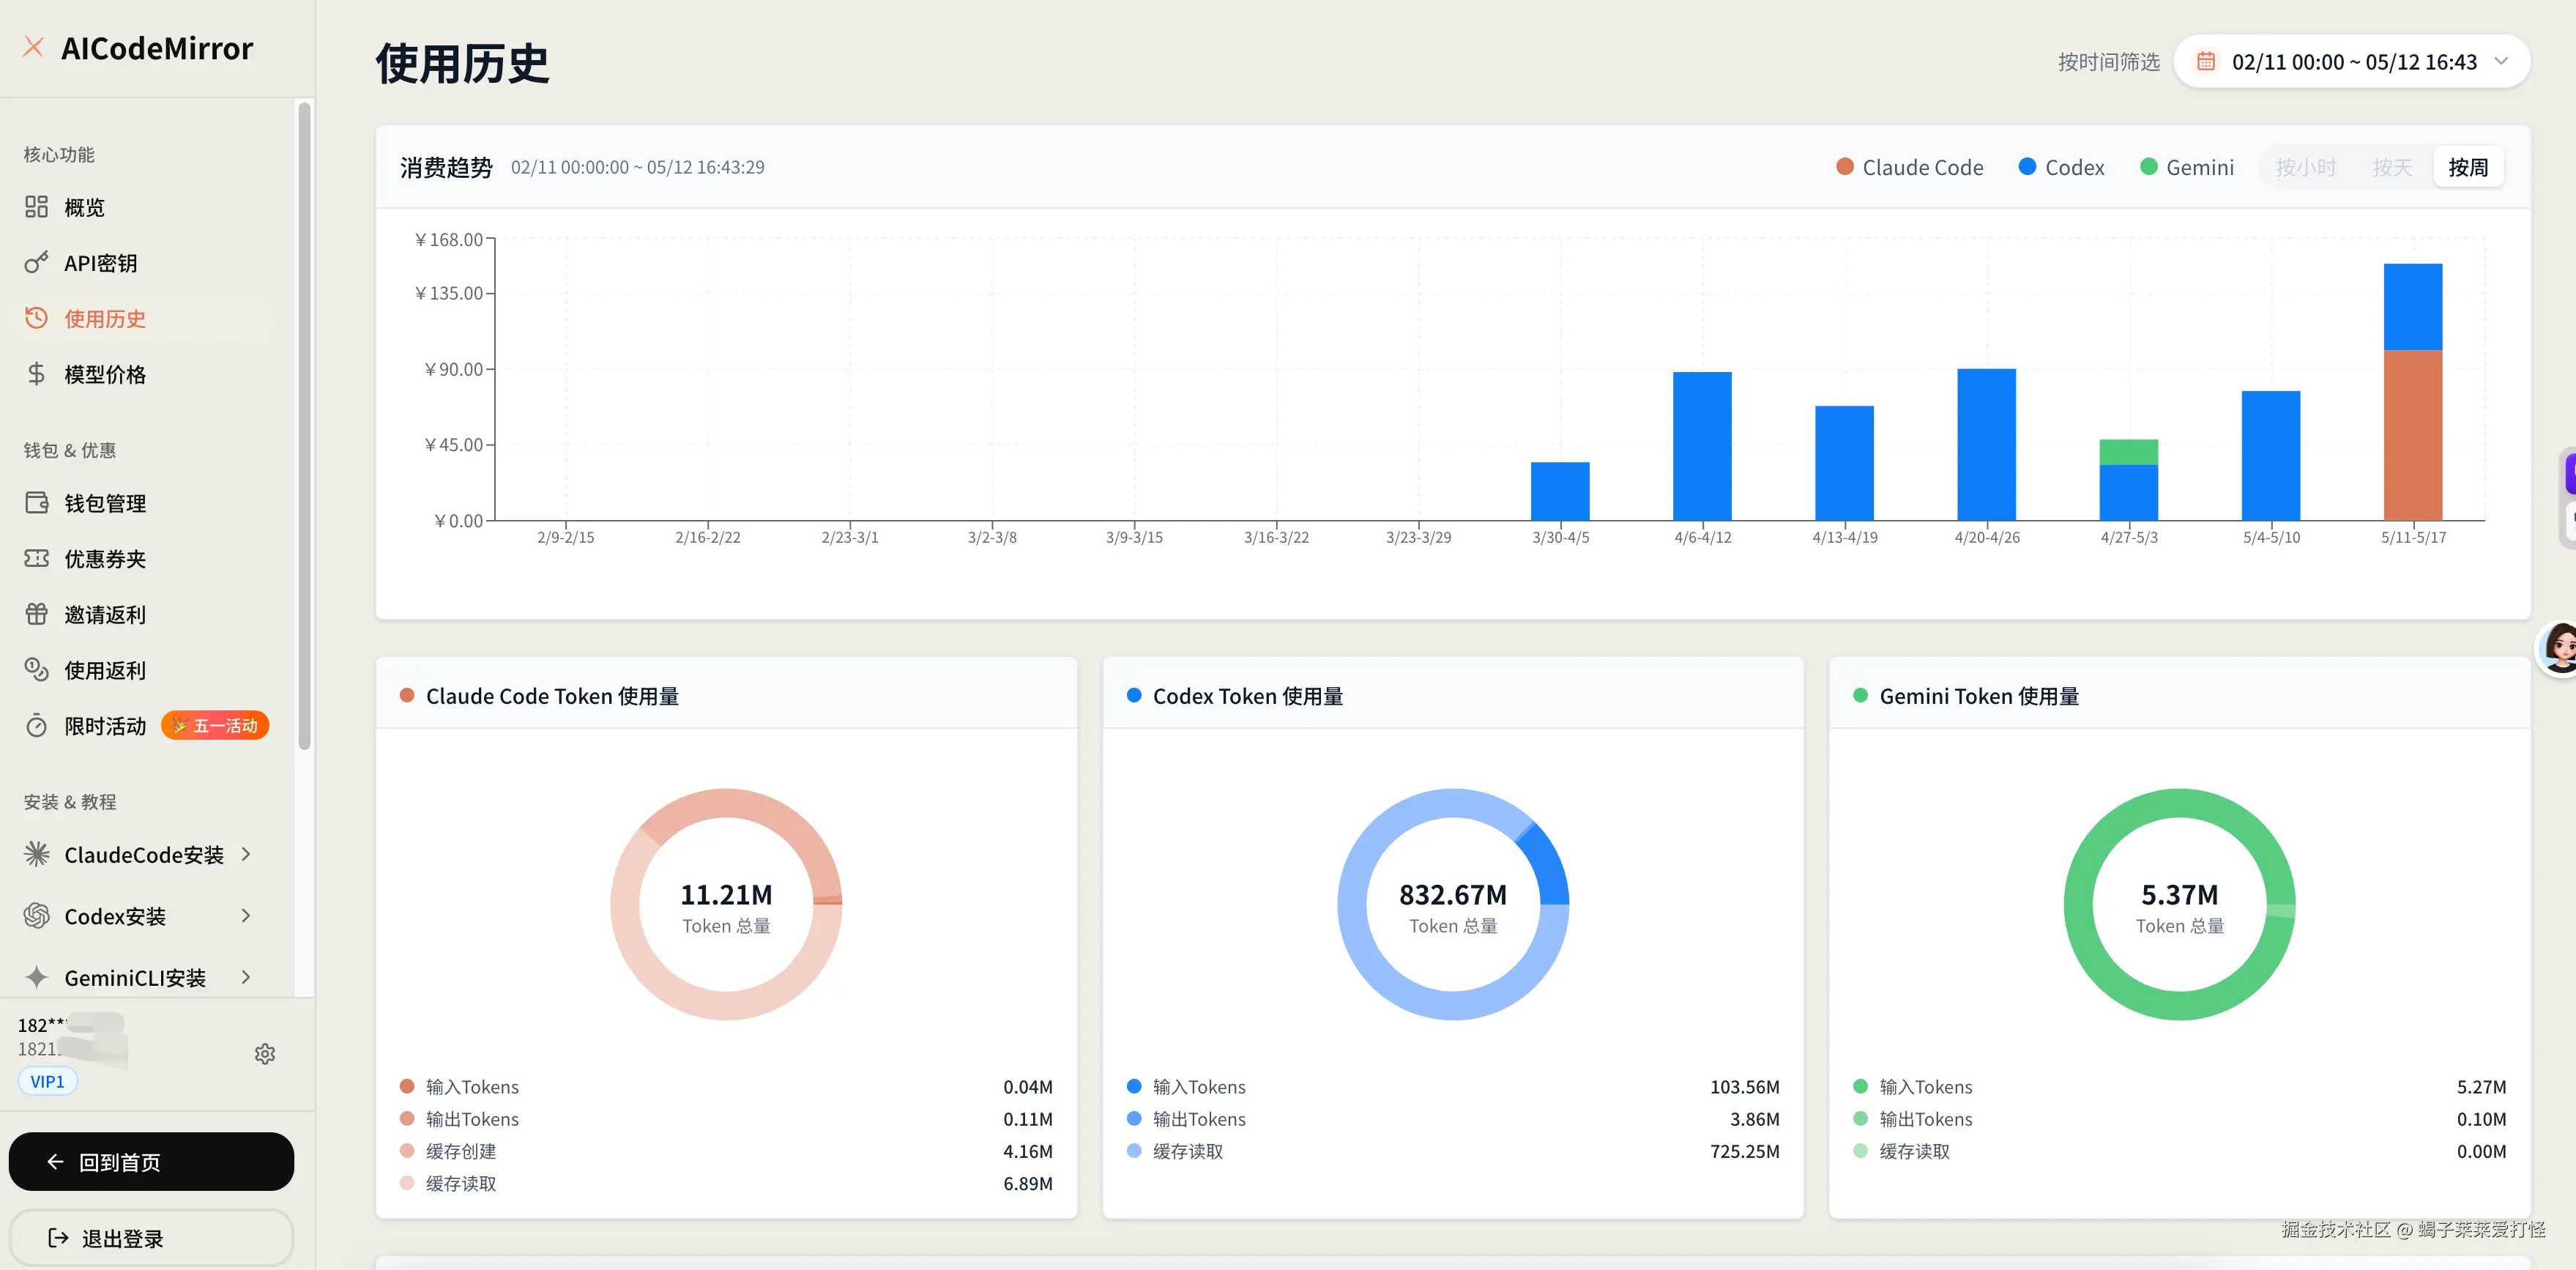Click the API密钥 key icon
This screenshot has height=1270, width=2576.
(36, 263)
